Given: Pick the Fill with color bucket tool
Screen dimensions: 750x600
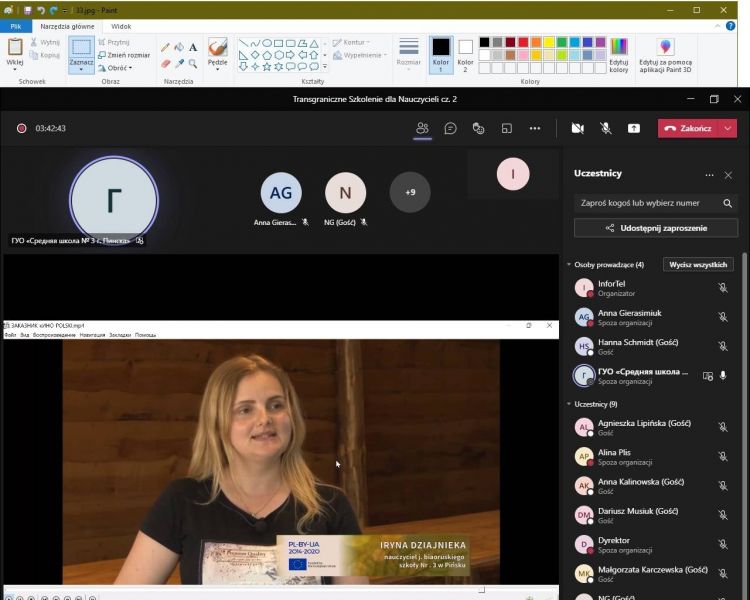Looking at the screenshot, I should [179, 47].
